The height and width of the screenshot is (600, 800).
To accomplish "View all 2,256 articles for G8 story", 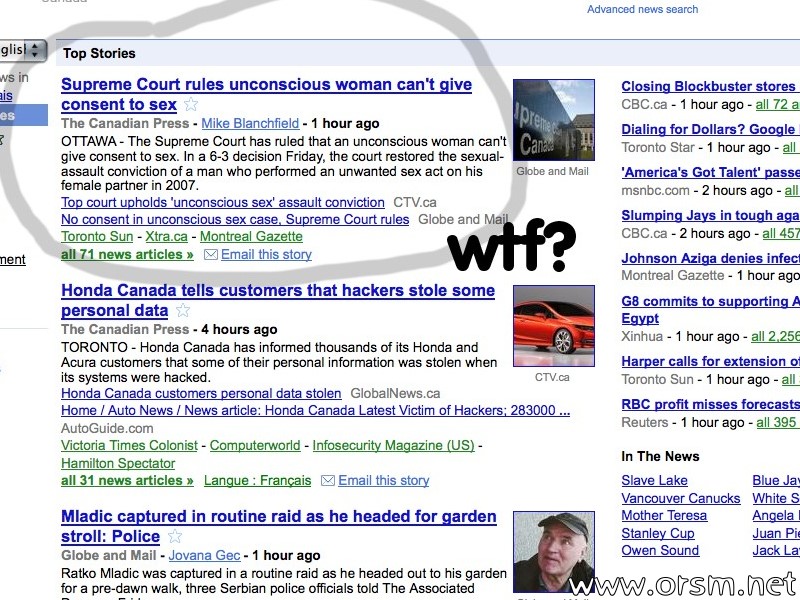I will (x=776, y=337).
